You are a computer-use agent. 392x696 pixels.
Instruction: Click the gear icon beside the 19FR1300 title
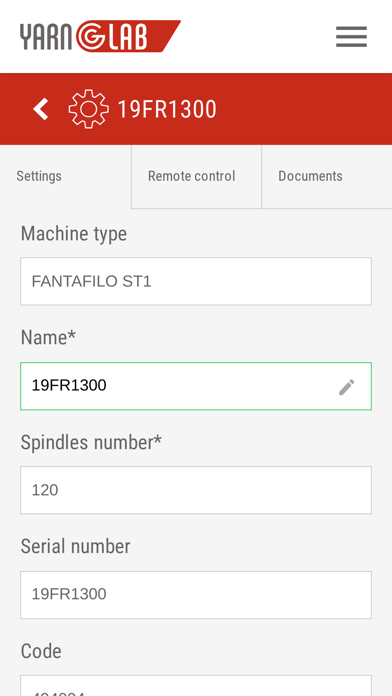point(89,109)
